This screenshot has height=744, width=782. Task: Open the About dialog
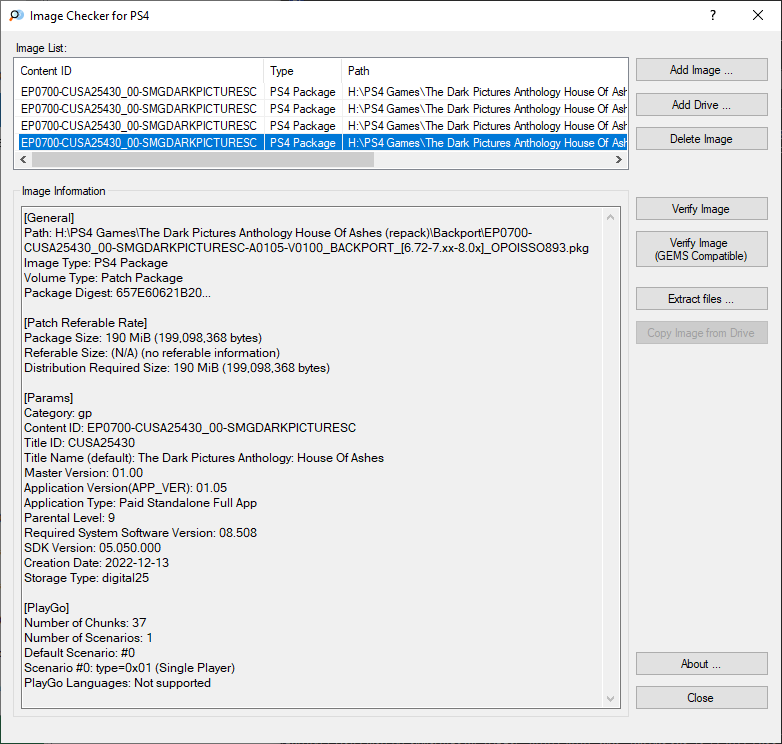pyautogui.click(x=701, y=664)
